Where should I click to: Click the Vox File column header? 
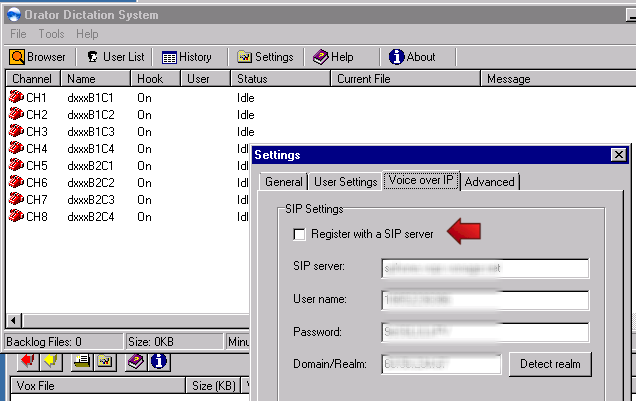tap(97, 386)
